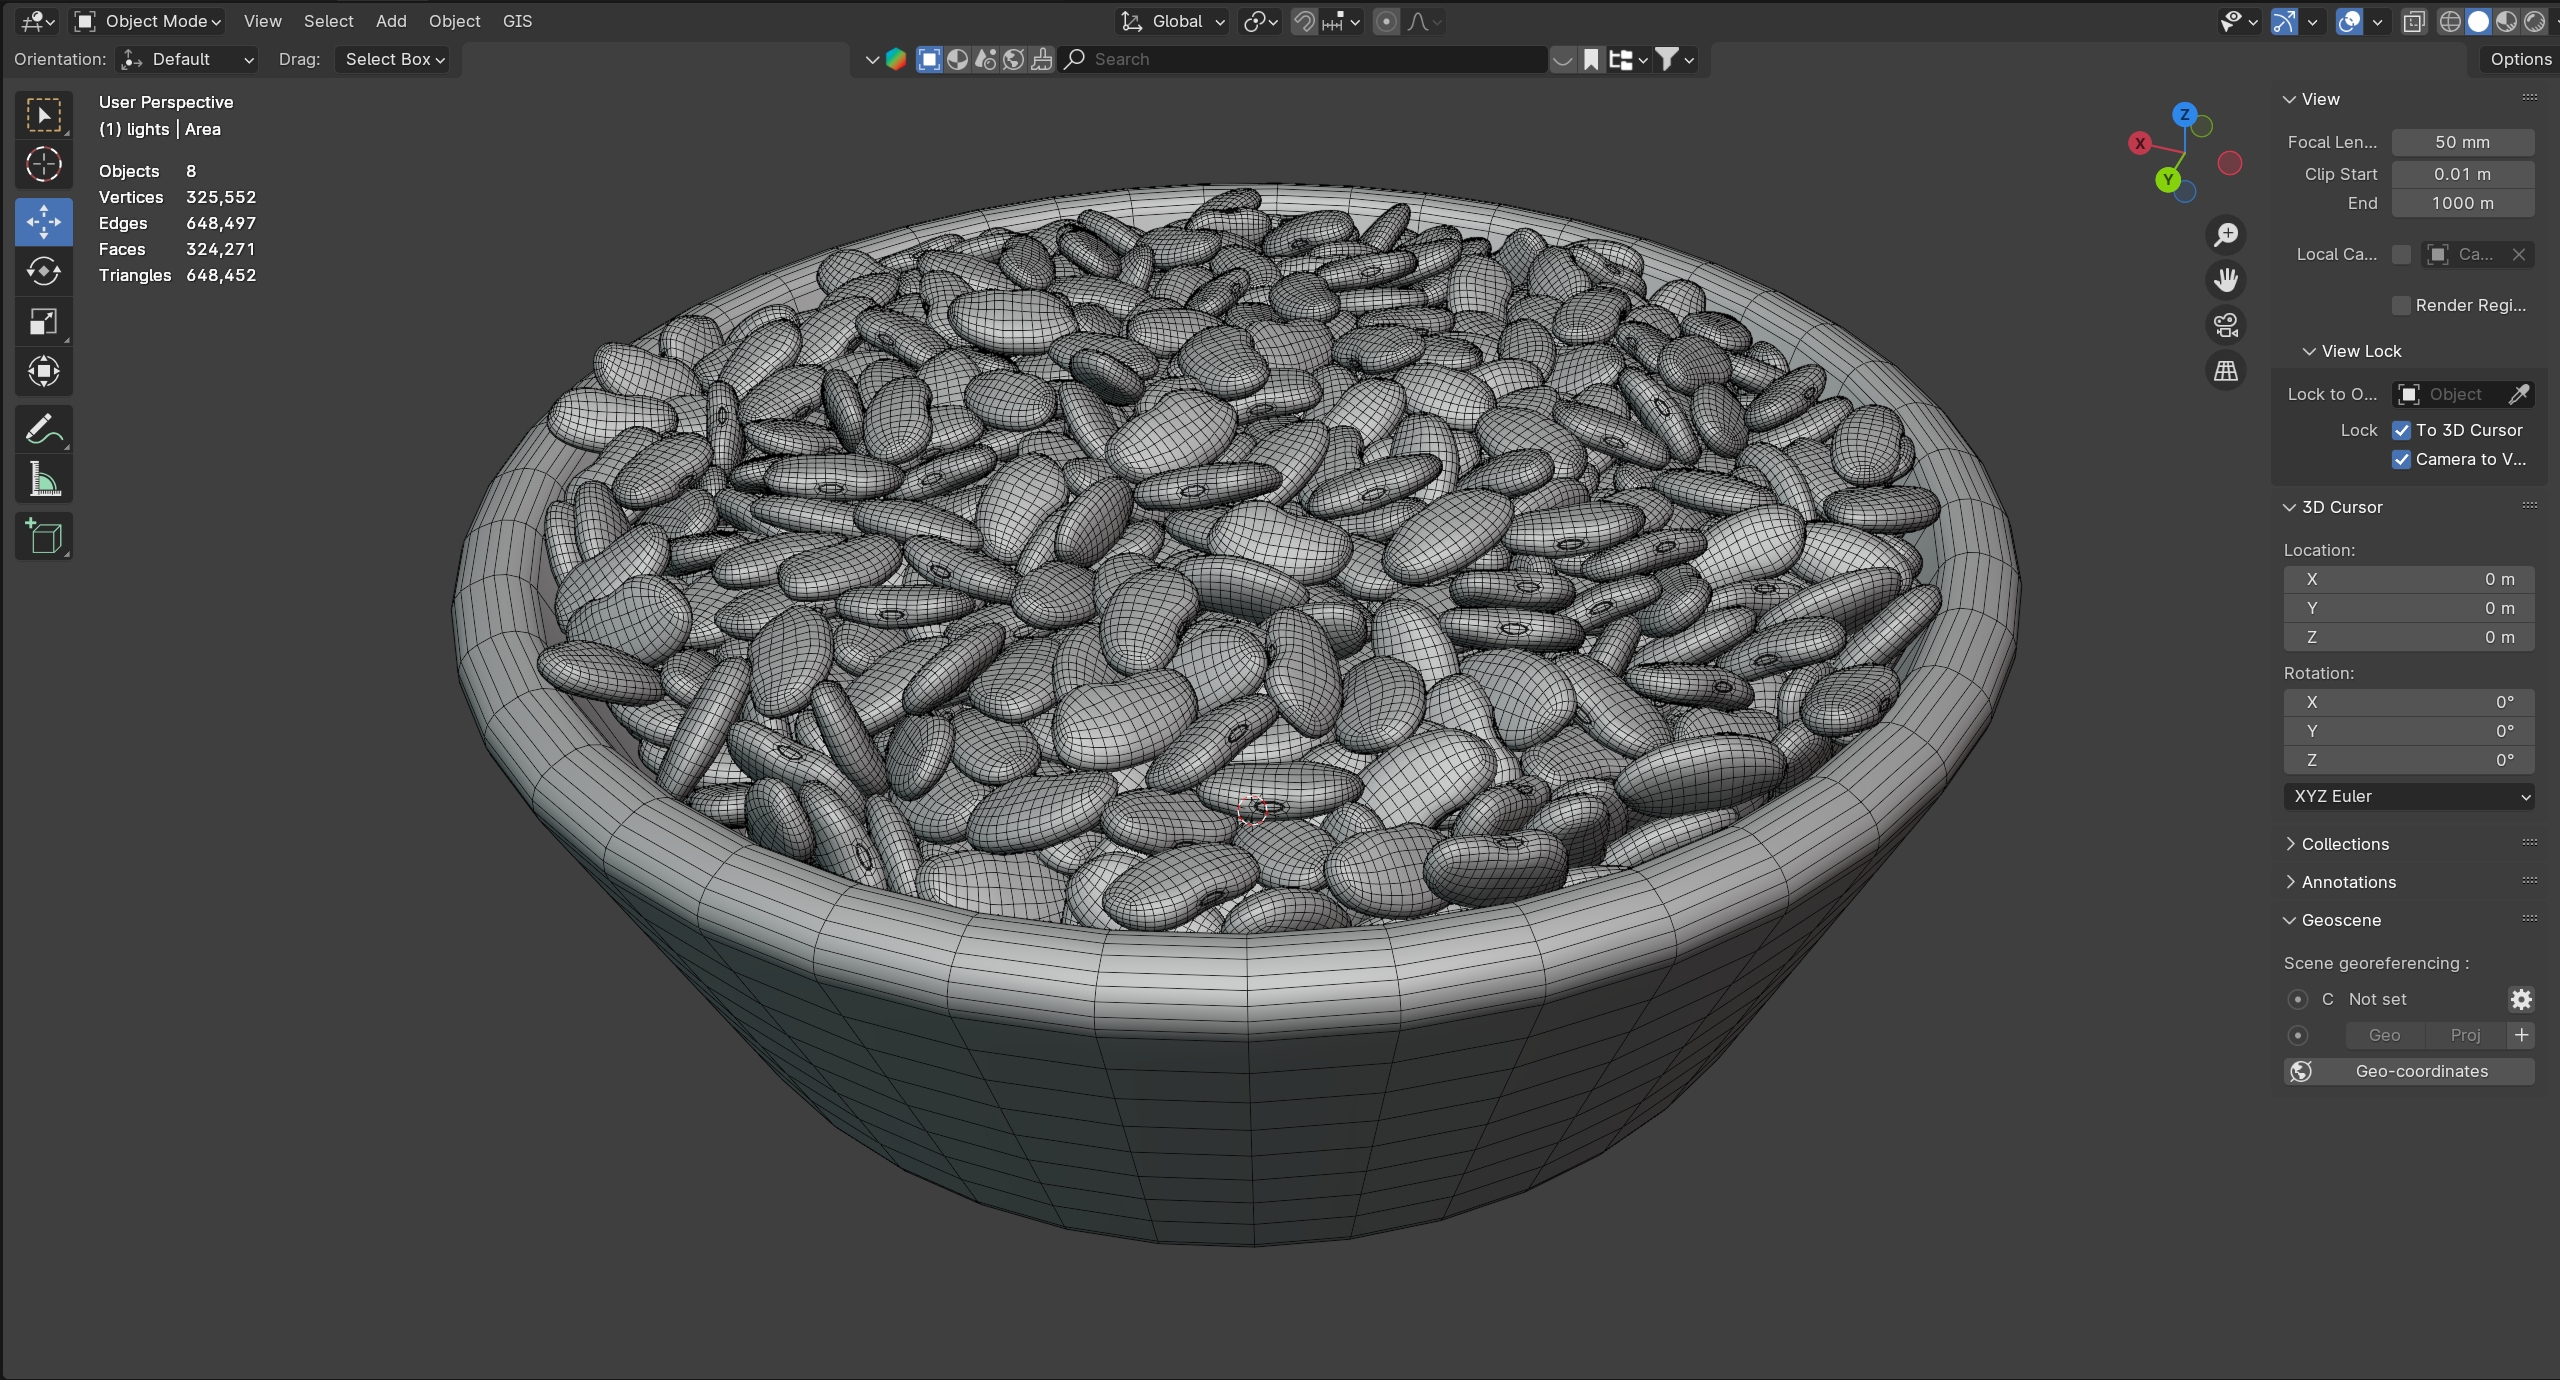Select the Add Cube tool
This screenshot has height=1380, width=2560.
(43, 537)
